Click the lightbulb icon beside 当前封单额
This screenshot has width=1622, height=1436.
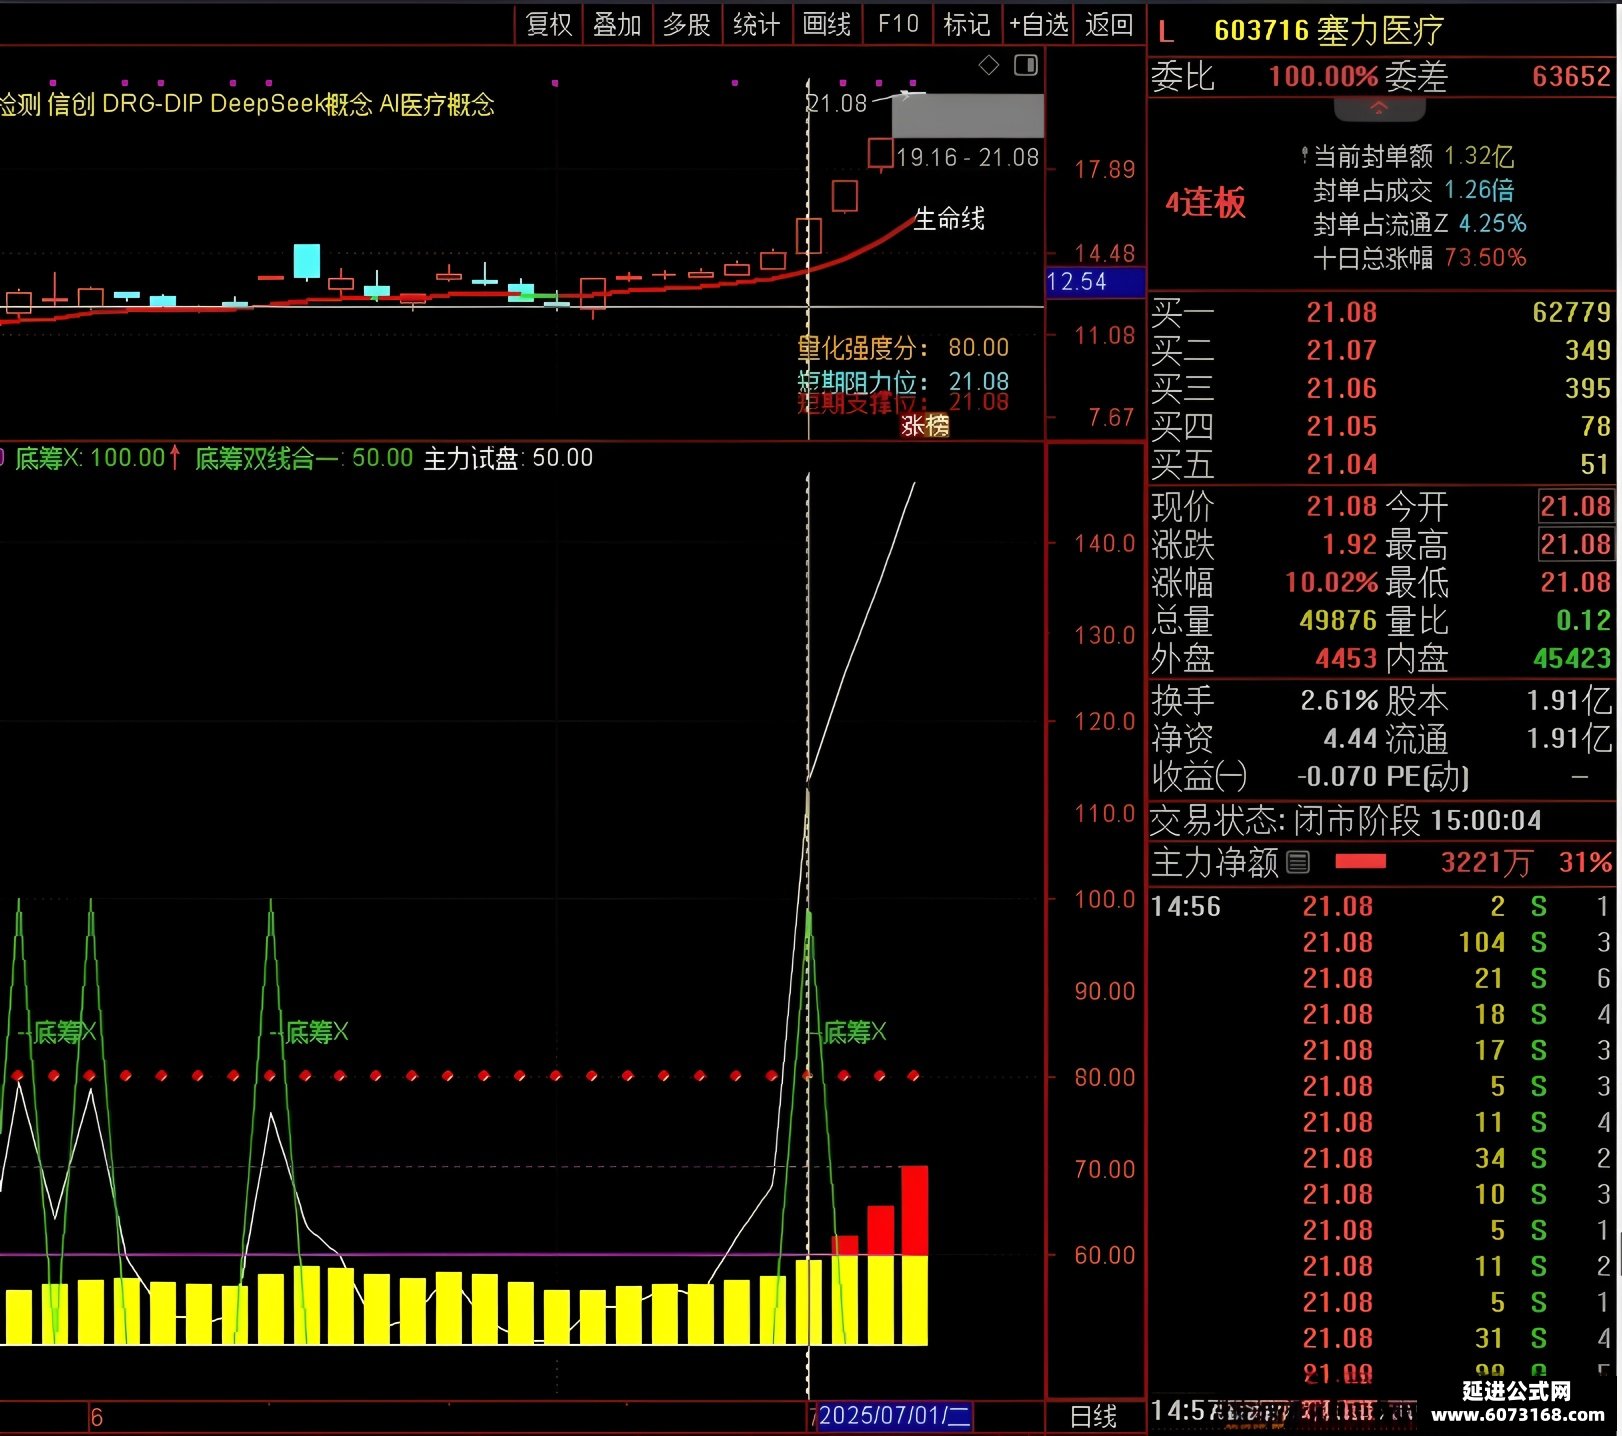(x=1304, y=156)
